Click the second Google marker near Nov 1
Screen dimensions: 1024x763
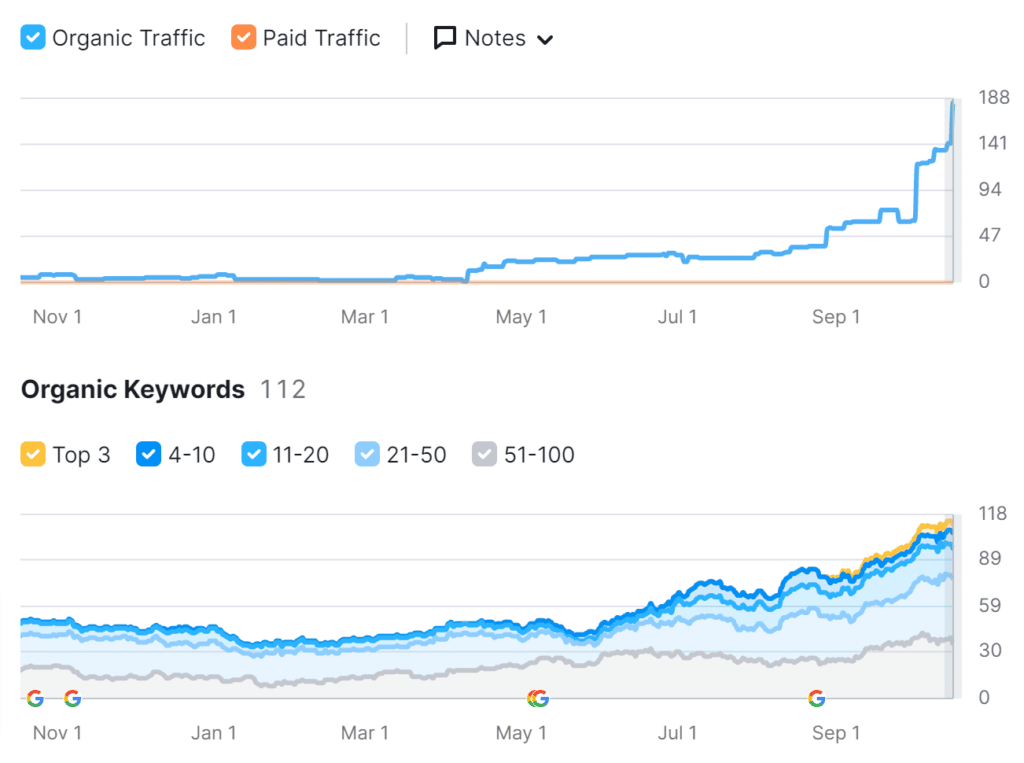point(72,698)
